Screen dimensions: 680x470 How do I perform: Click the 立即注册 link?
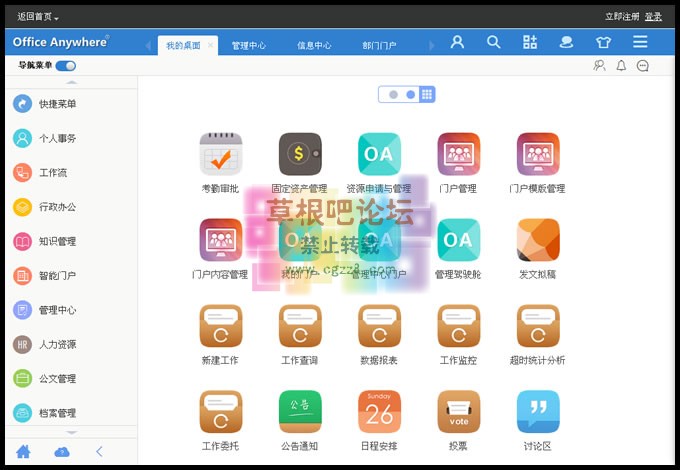tap(622, 16)
